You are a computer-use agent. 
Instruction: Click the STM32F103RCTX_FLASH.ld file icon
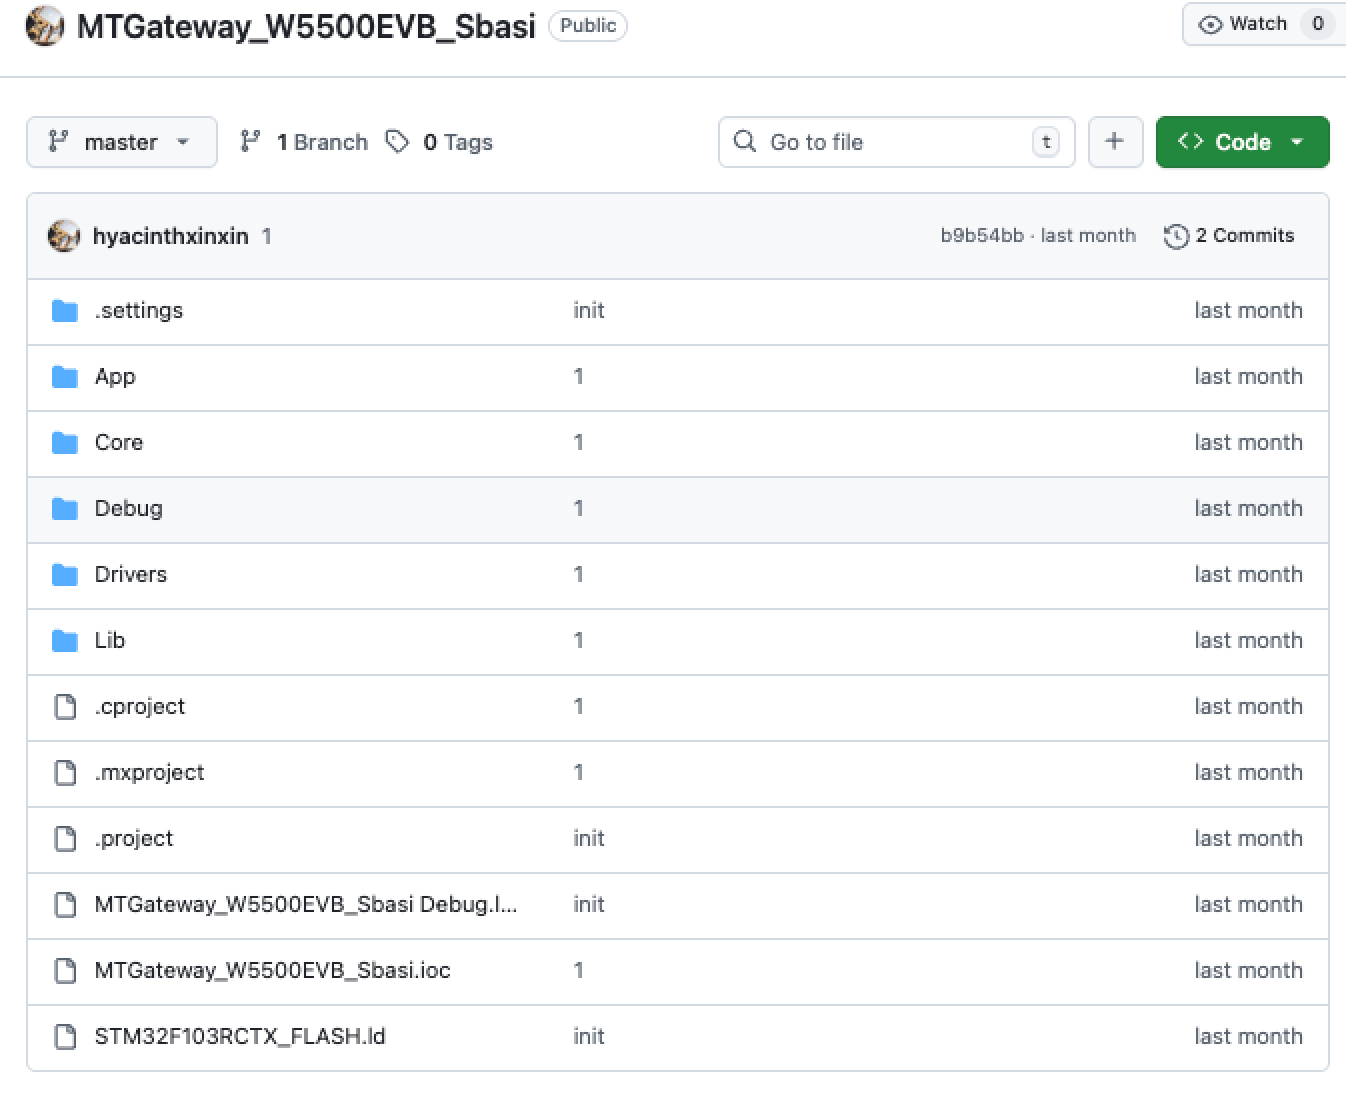[65, 1037]
